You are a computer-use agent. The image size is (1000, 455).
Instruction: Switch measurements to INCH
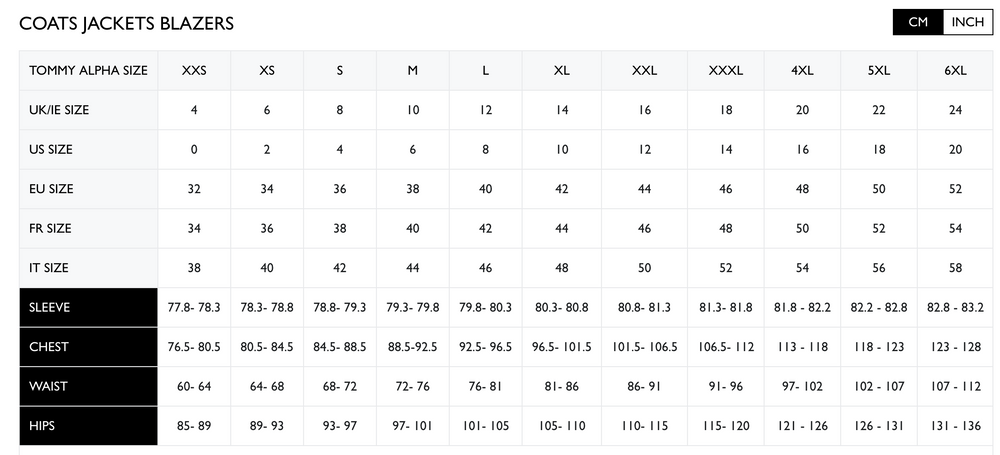[967, 22]
